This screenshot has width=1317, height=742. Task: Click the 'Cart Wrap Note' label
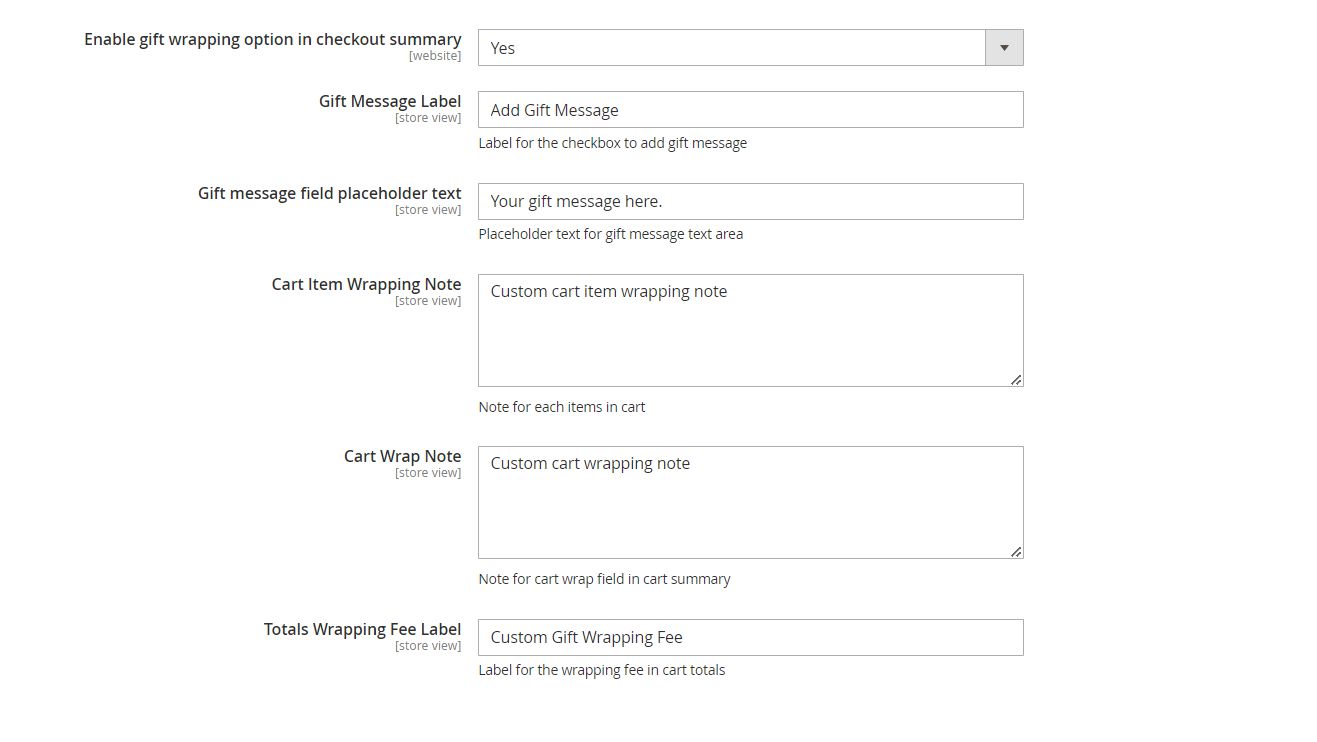tap(402, 456)
